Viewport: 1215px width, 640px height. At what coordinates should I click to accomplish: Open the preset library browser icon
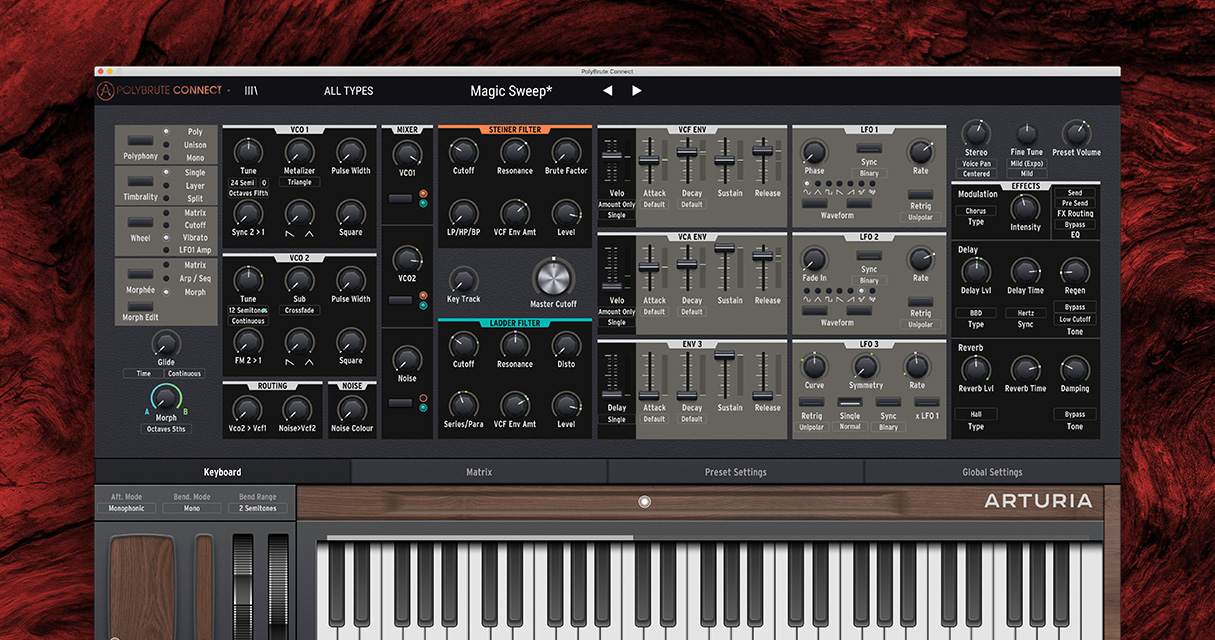click(251, 91)
